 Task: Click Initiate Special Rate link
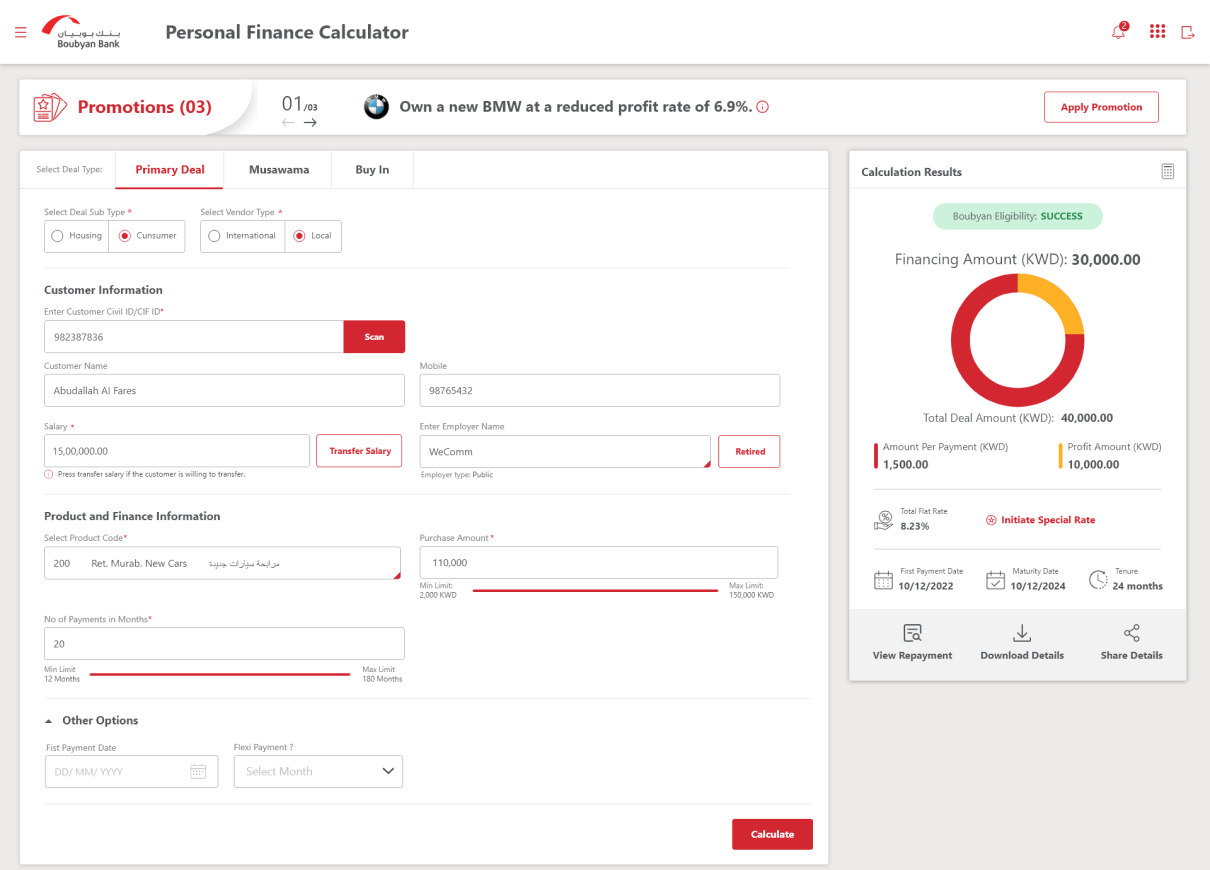[1041, 520]
